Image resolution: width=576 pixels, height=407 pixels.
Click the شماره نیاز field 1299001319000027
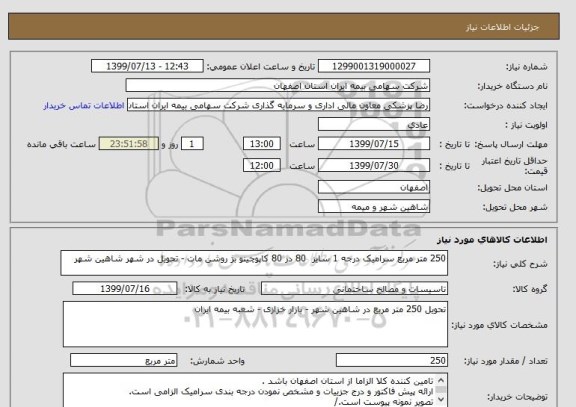(x=374, y=66)
